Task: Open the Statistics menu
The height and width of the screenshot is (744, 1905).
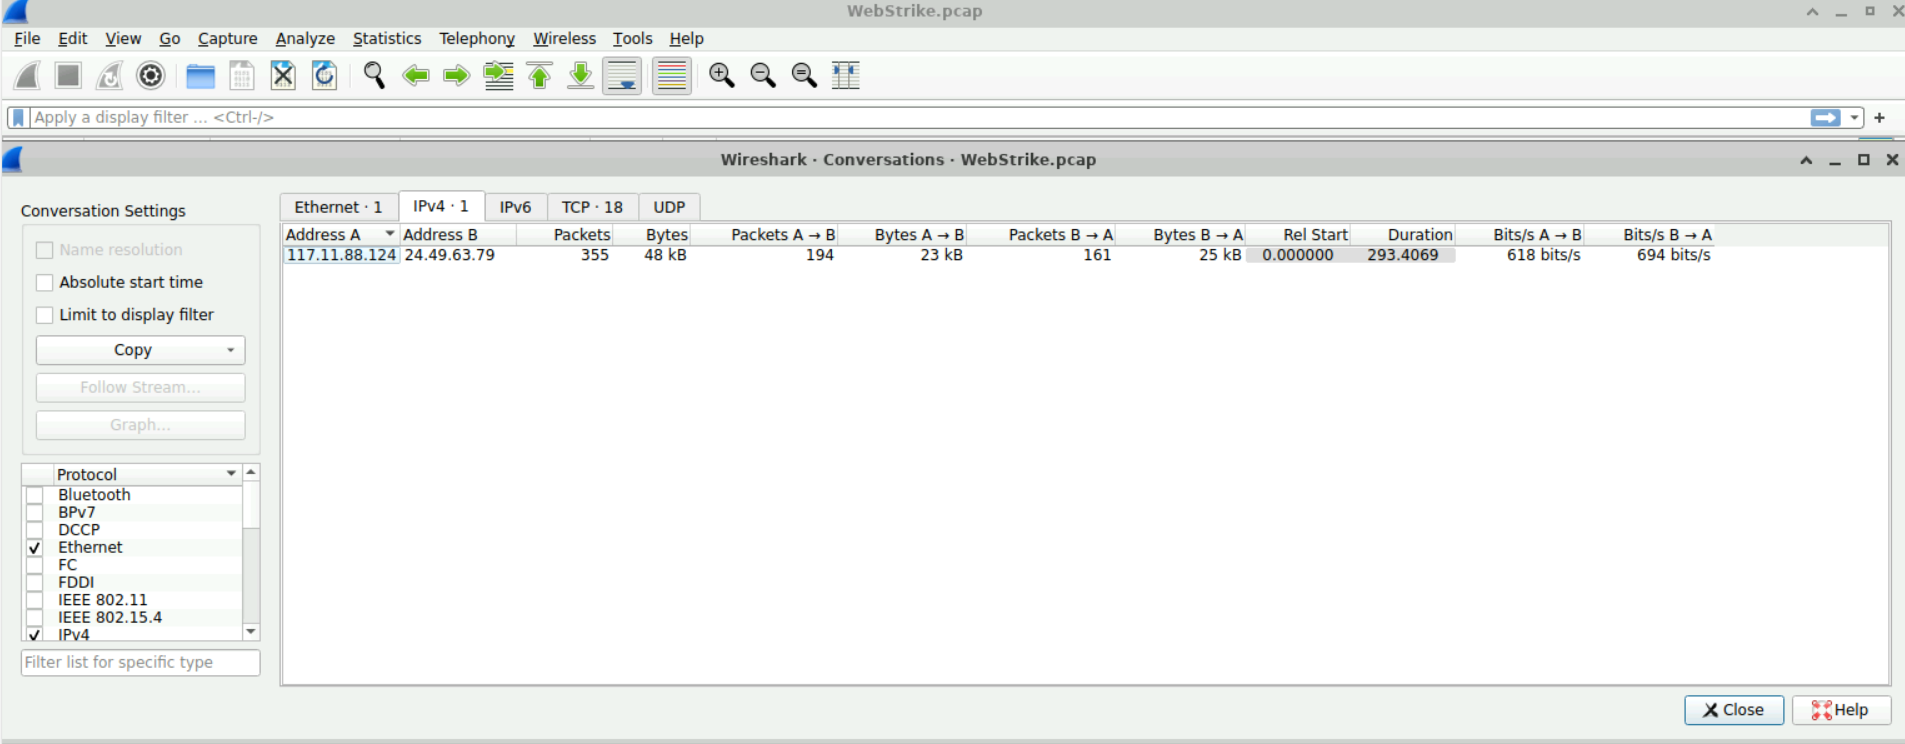Action: click(387, 39)
